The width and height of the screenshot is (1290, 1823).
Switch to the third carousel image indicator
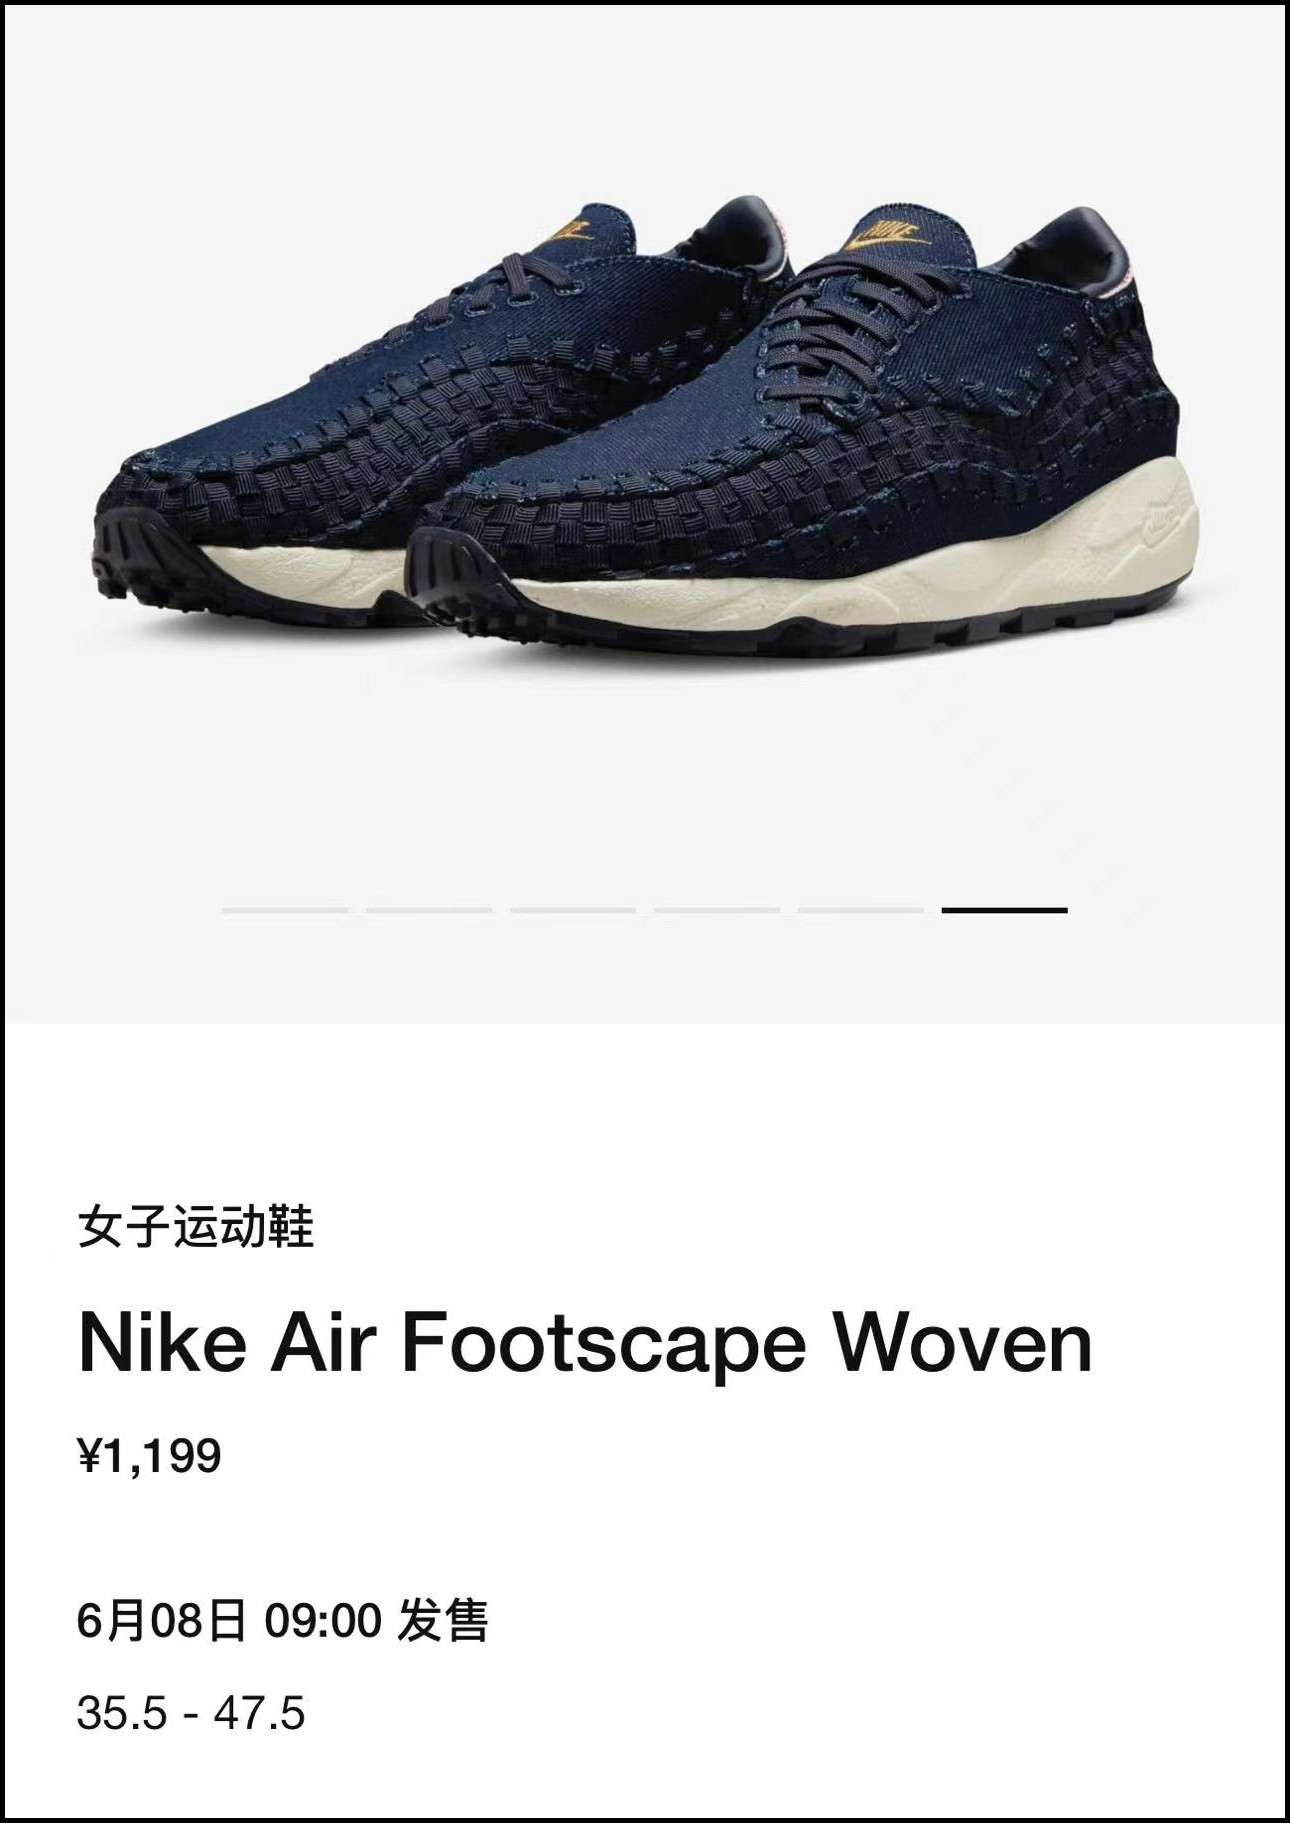(x=573, y=910)
